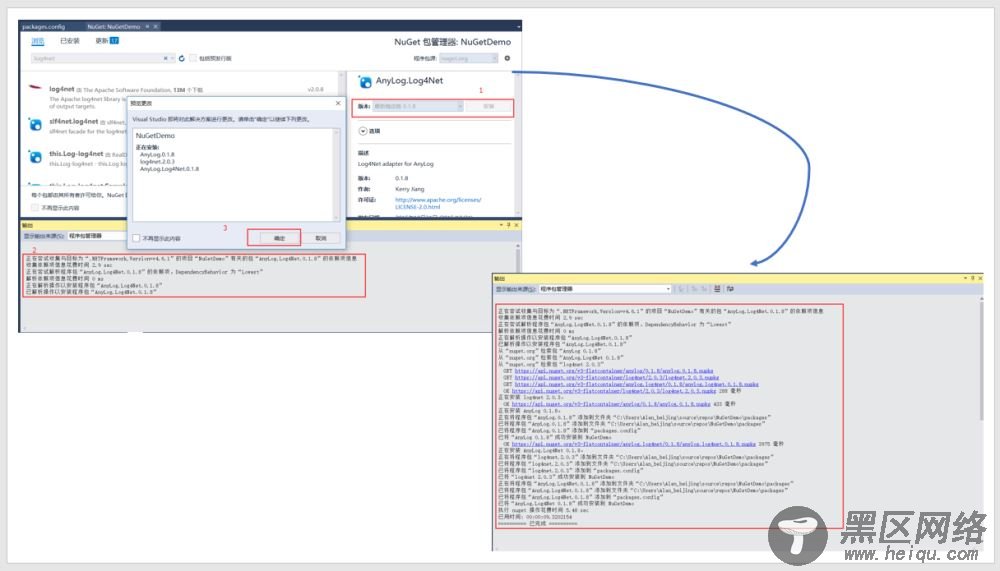1000x571 pixels.
Task: Switch to packages.config tab
Action: pos(43,26)
